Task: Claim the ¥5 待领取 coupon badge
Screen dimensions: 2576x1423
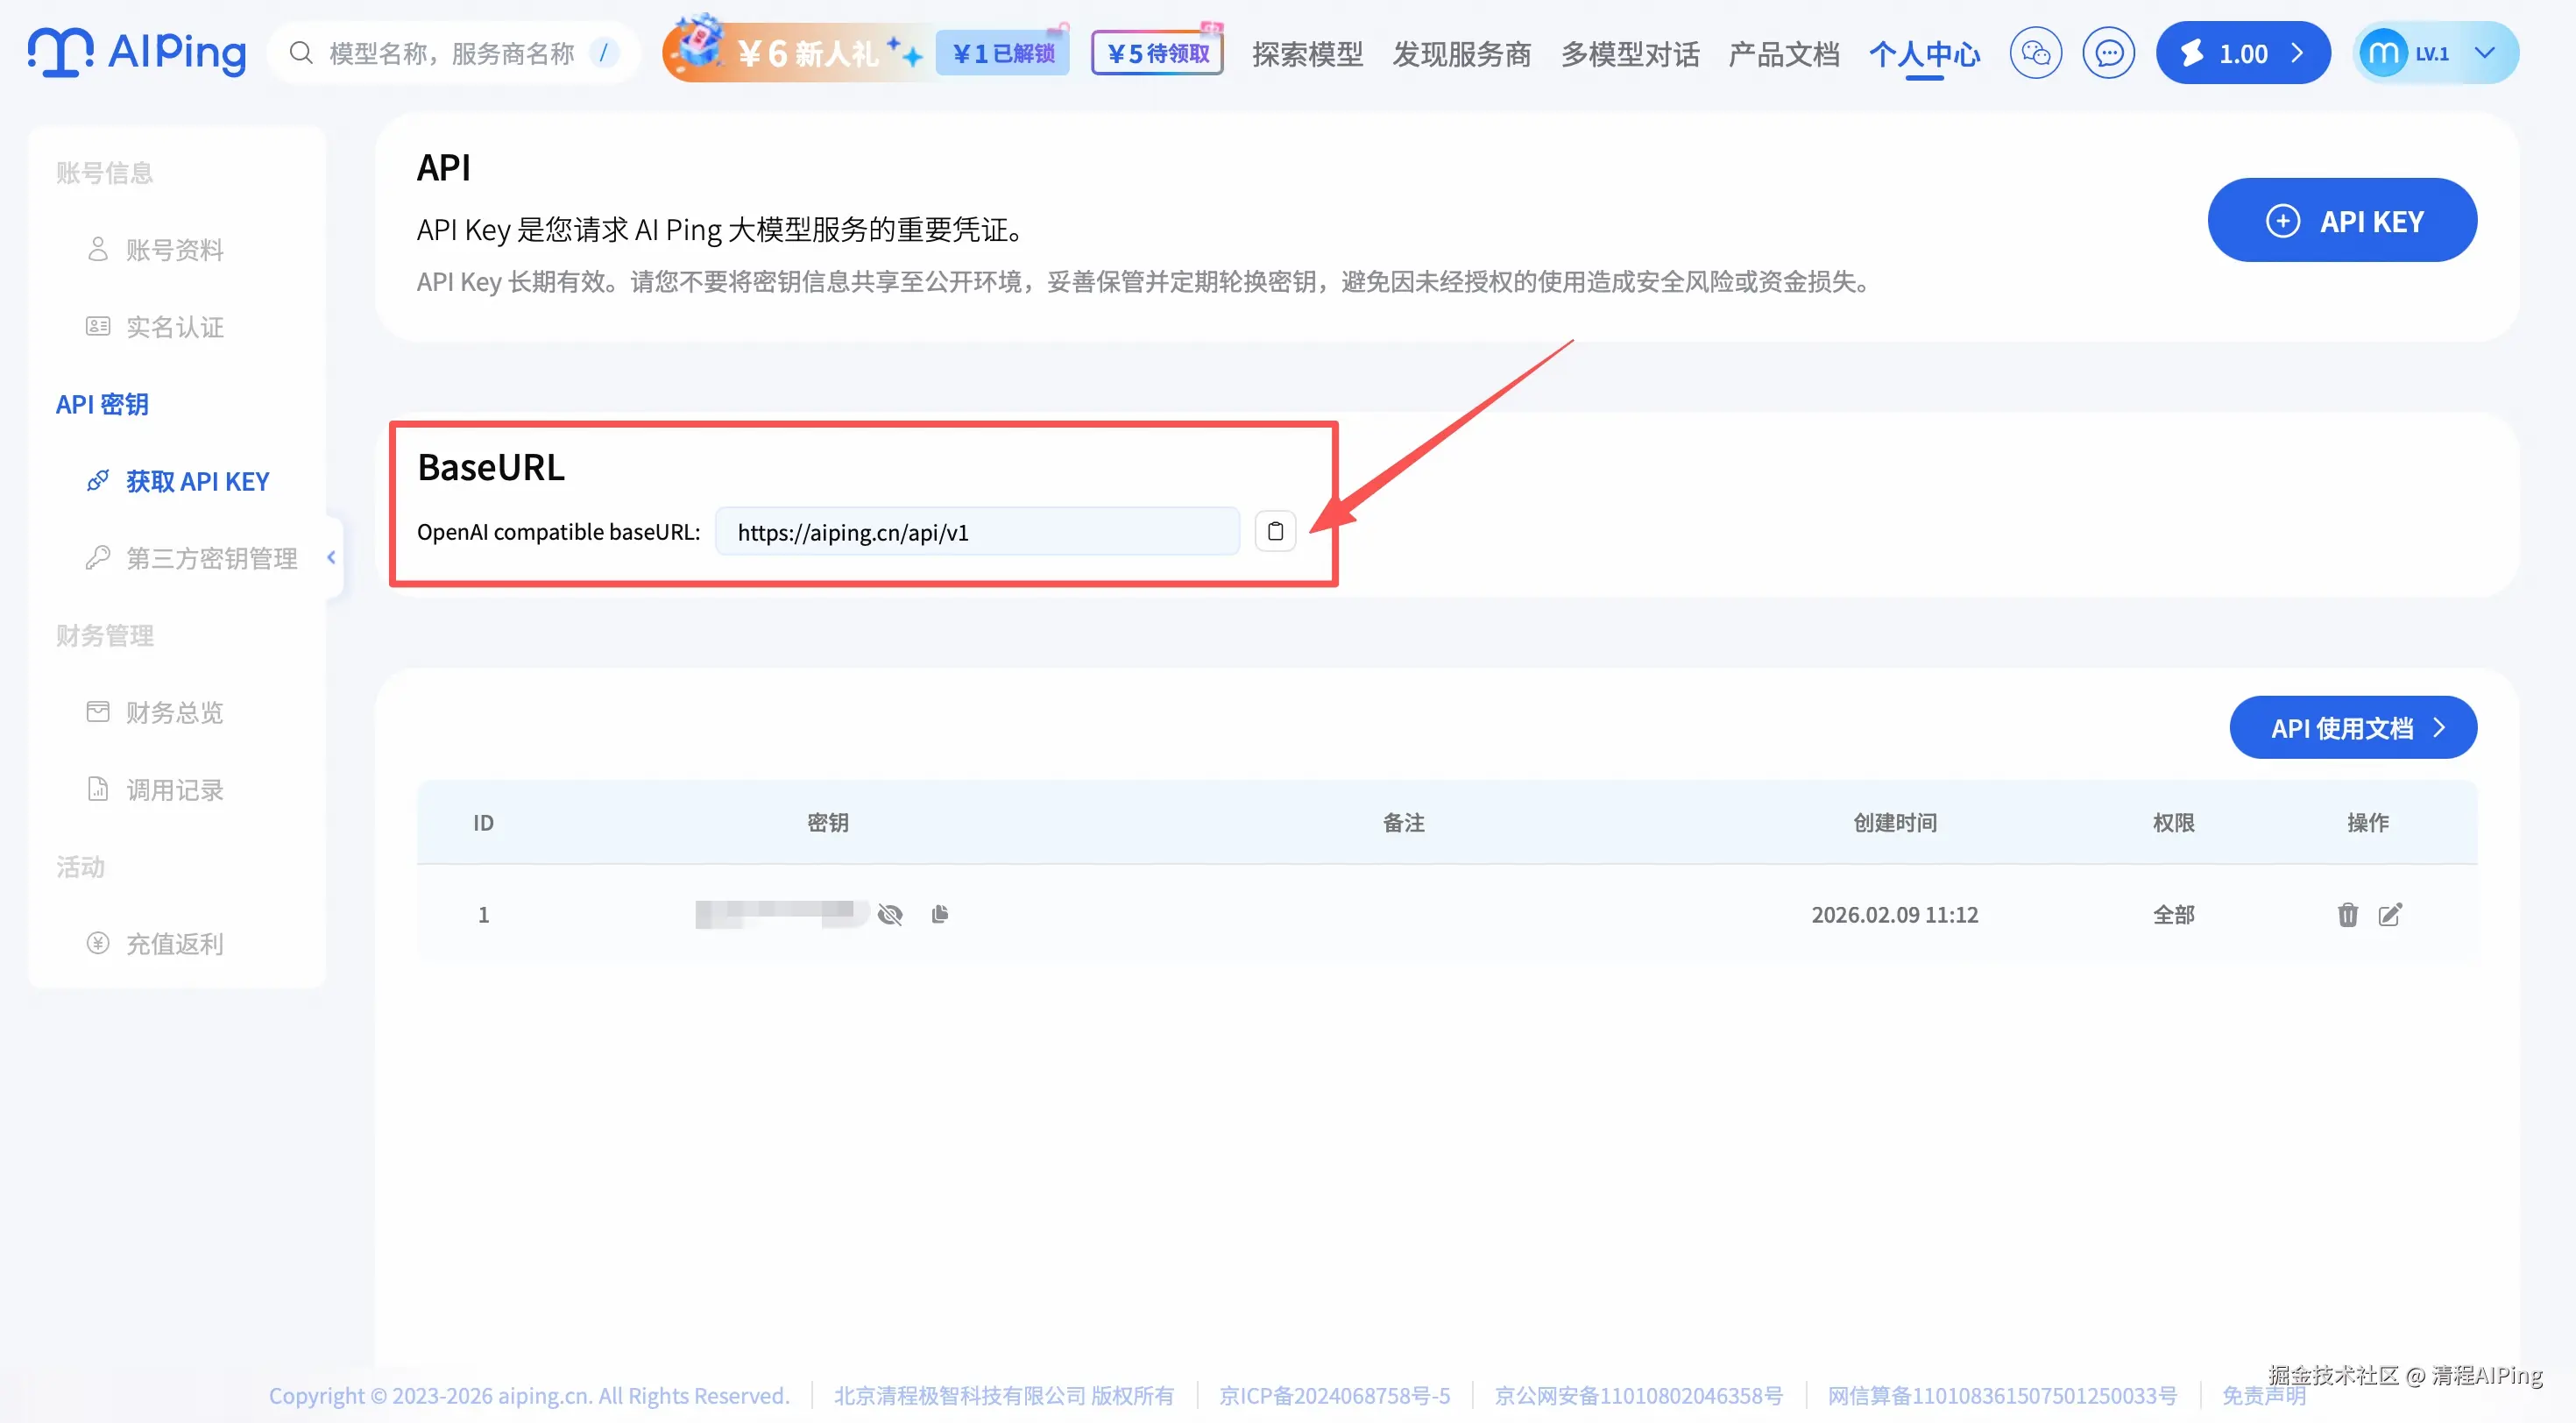Action: pyautogui.click(x=1157, y=53)
